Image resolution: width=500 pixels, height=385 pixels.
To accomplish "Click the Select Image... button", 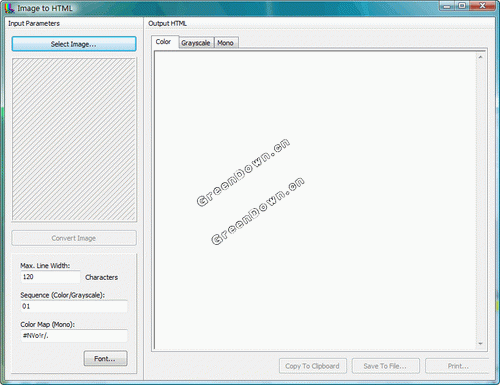I will tap(74, 44).
